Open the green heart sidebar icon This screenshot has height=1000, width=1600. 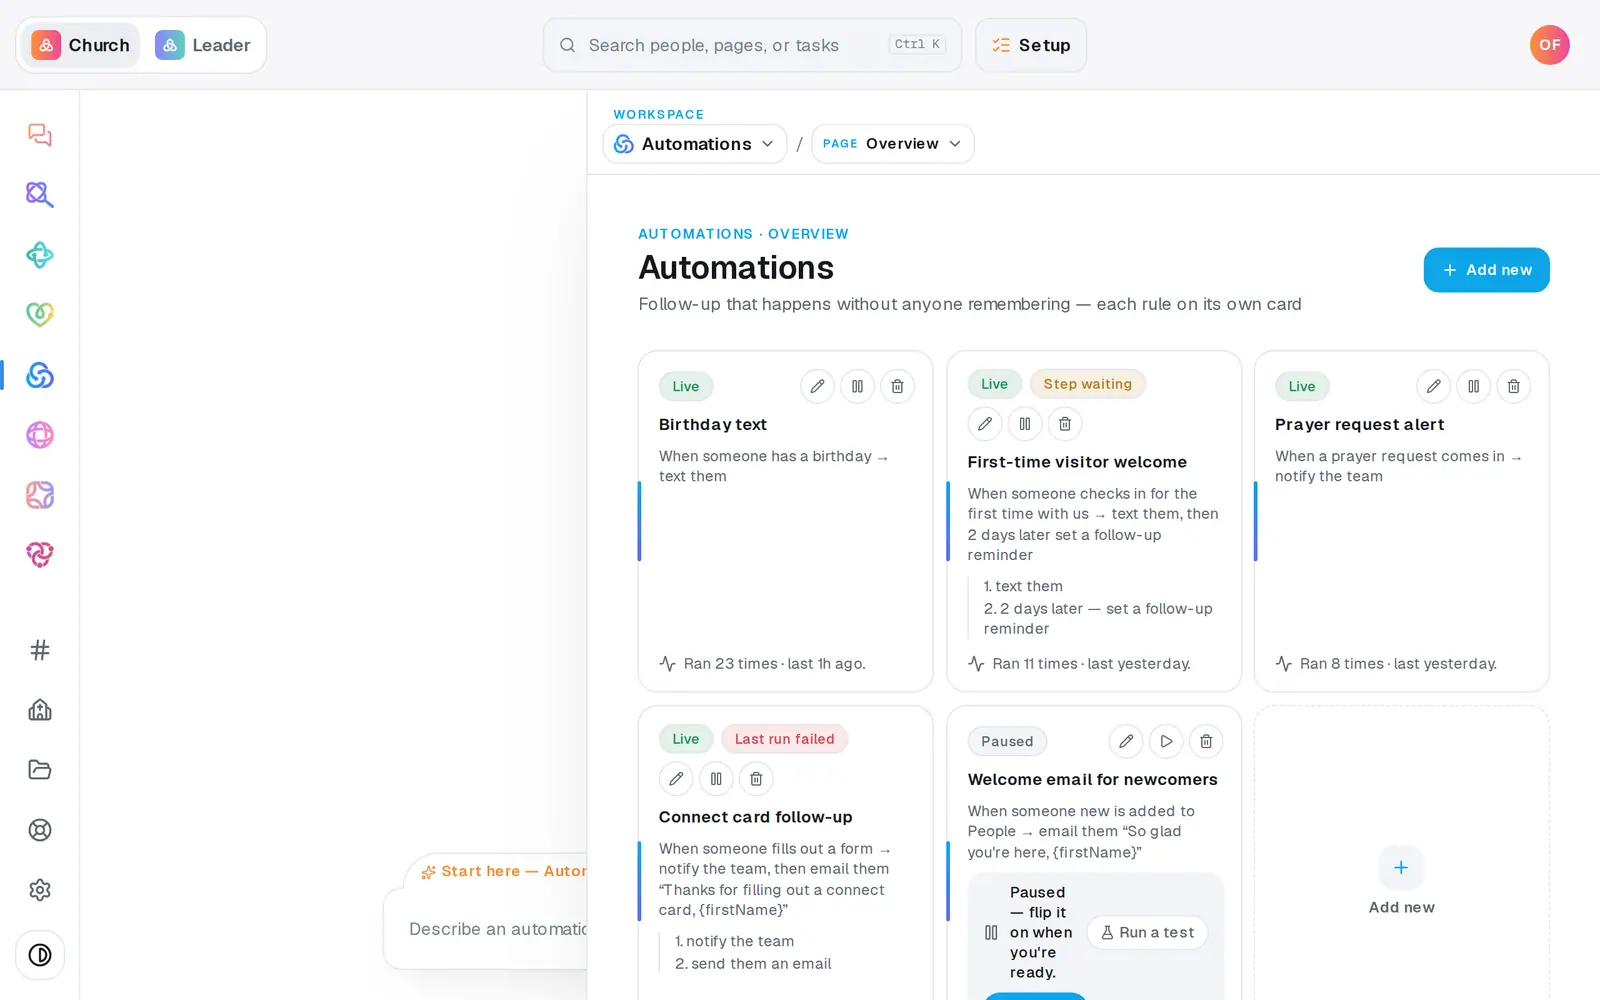pos(40,315)
